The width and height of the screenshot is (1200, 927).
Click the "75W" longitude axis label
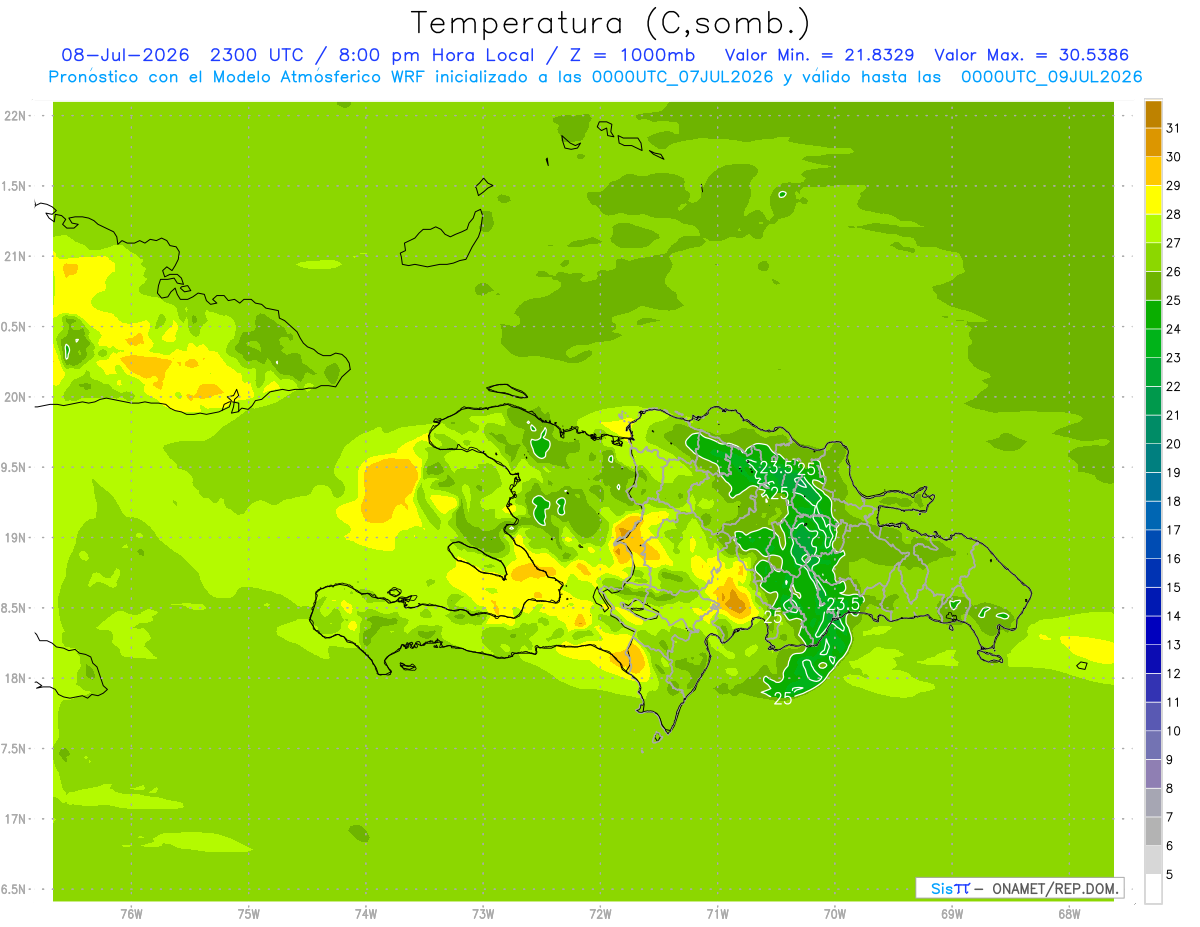coord(249,913)
